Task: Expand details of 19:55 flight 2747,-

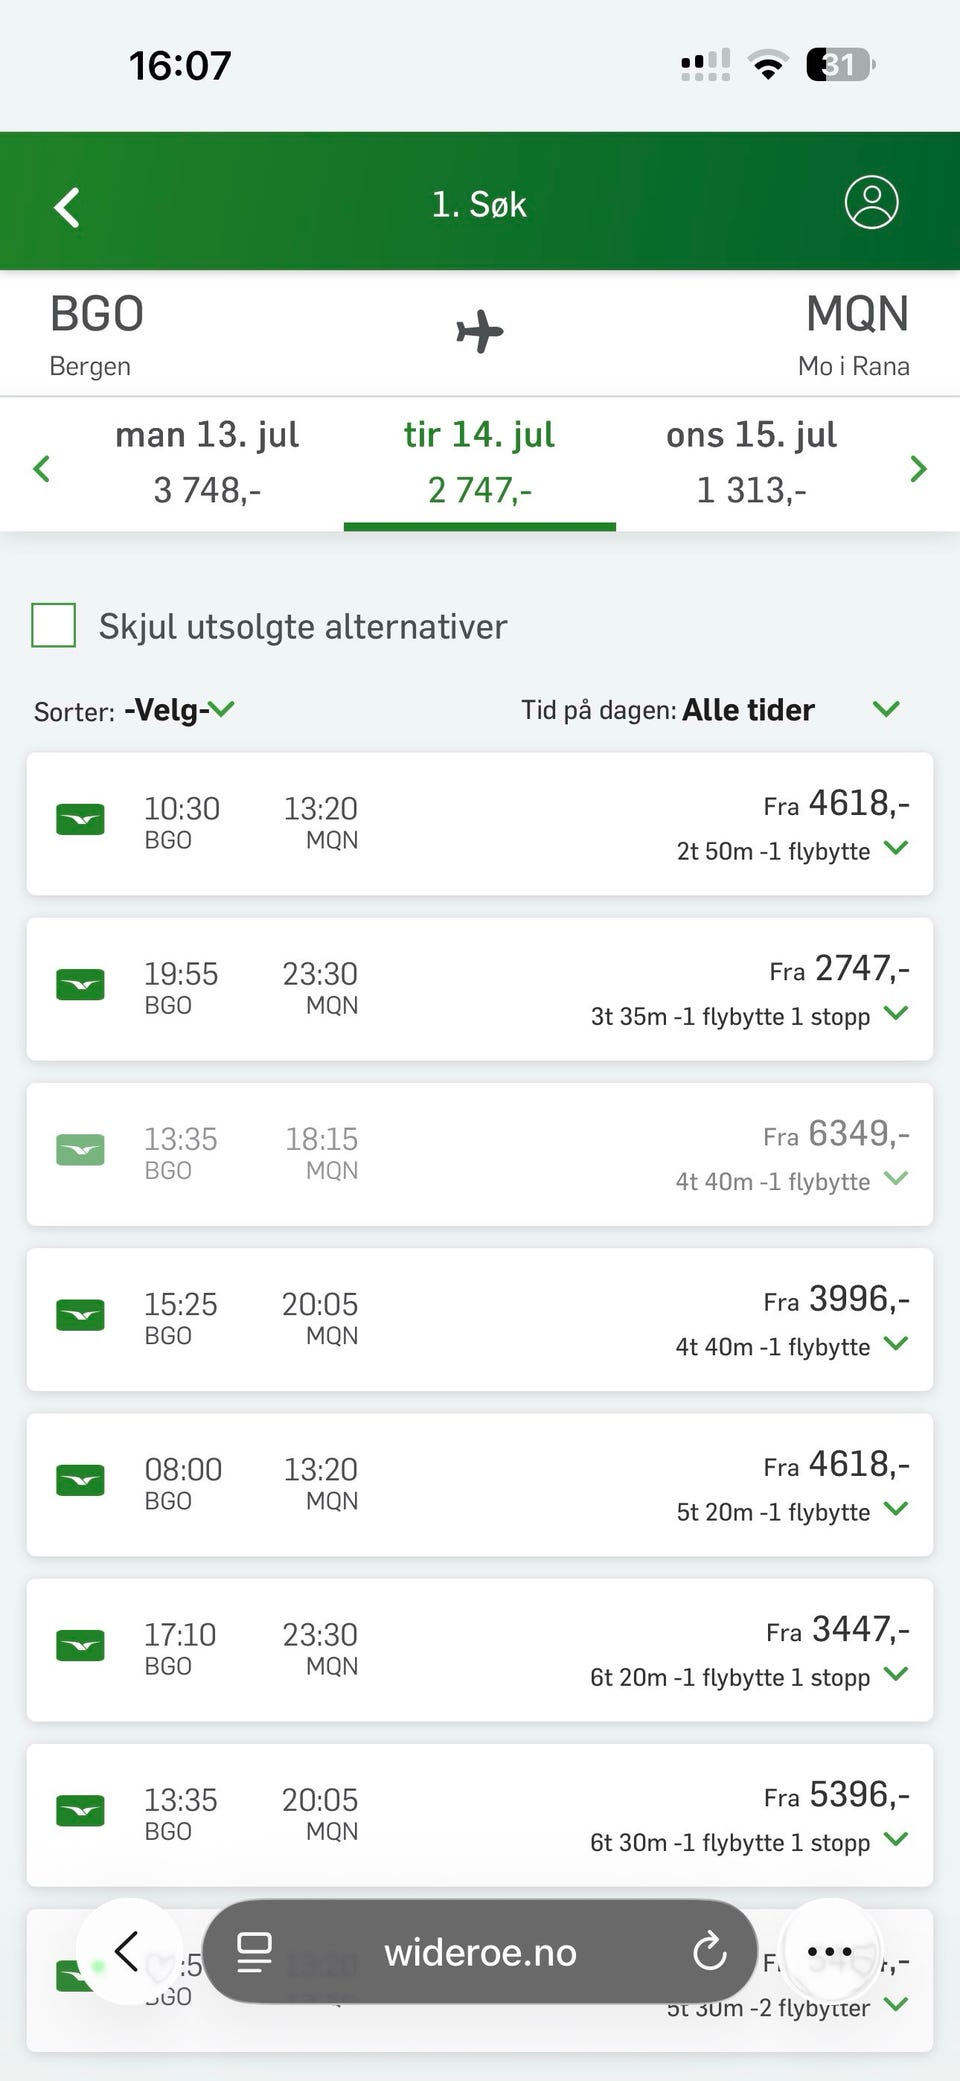Action: tap(897, 1014)
